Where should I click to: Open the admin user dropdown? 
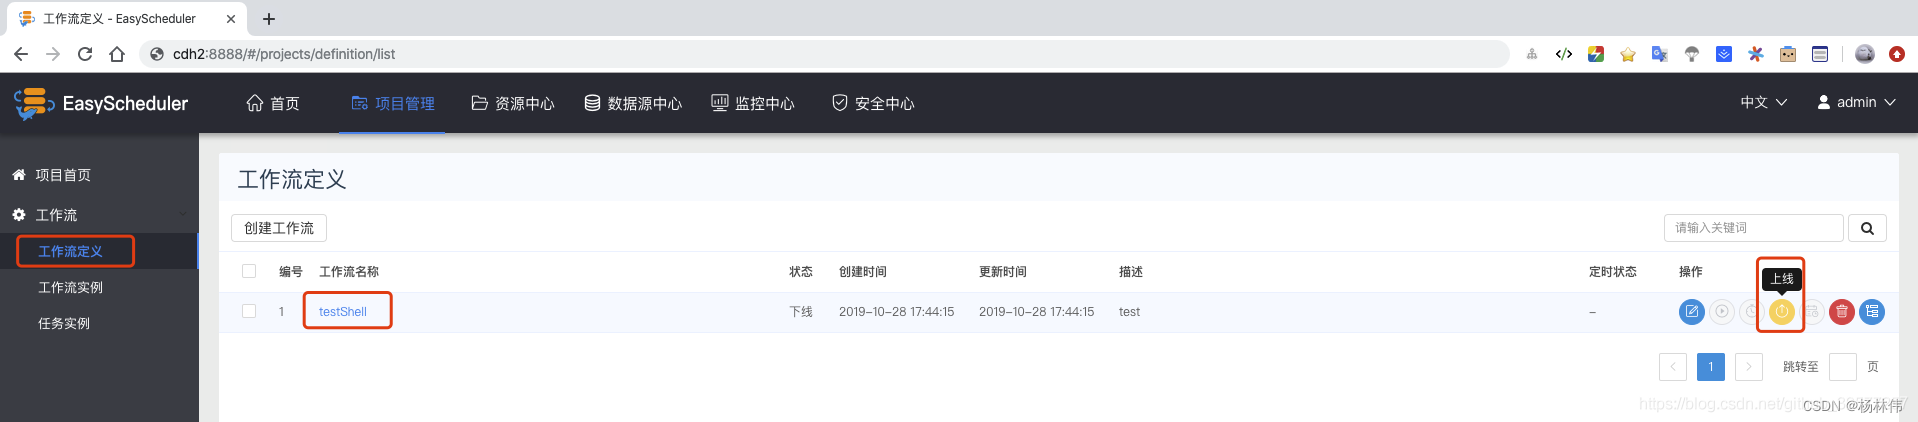coord(1857,102)
